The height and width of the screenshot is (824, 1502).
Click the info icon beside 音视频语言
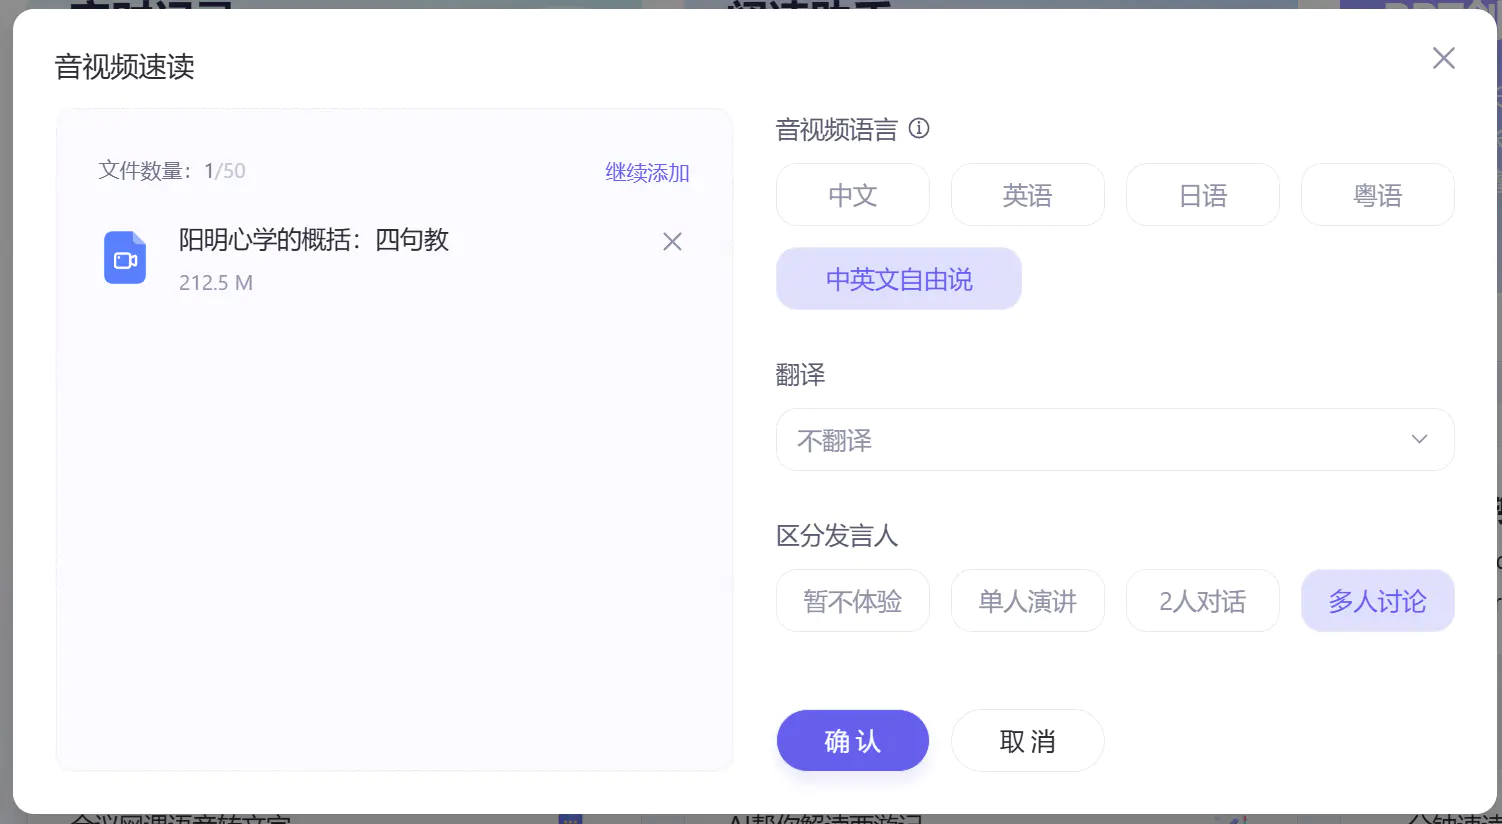(919, 129)
